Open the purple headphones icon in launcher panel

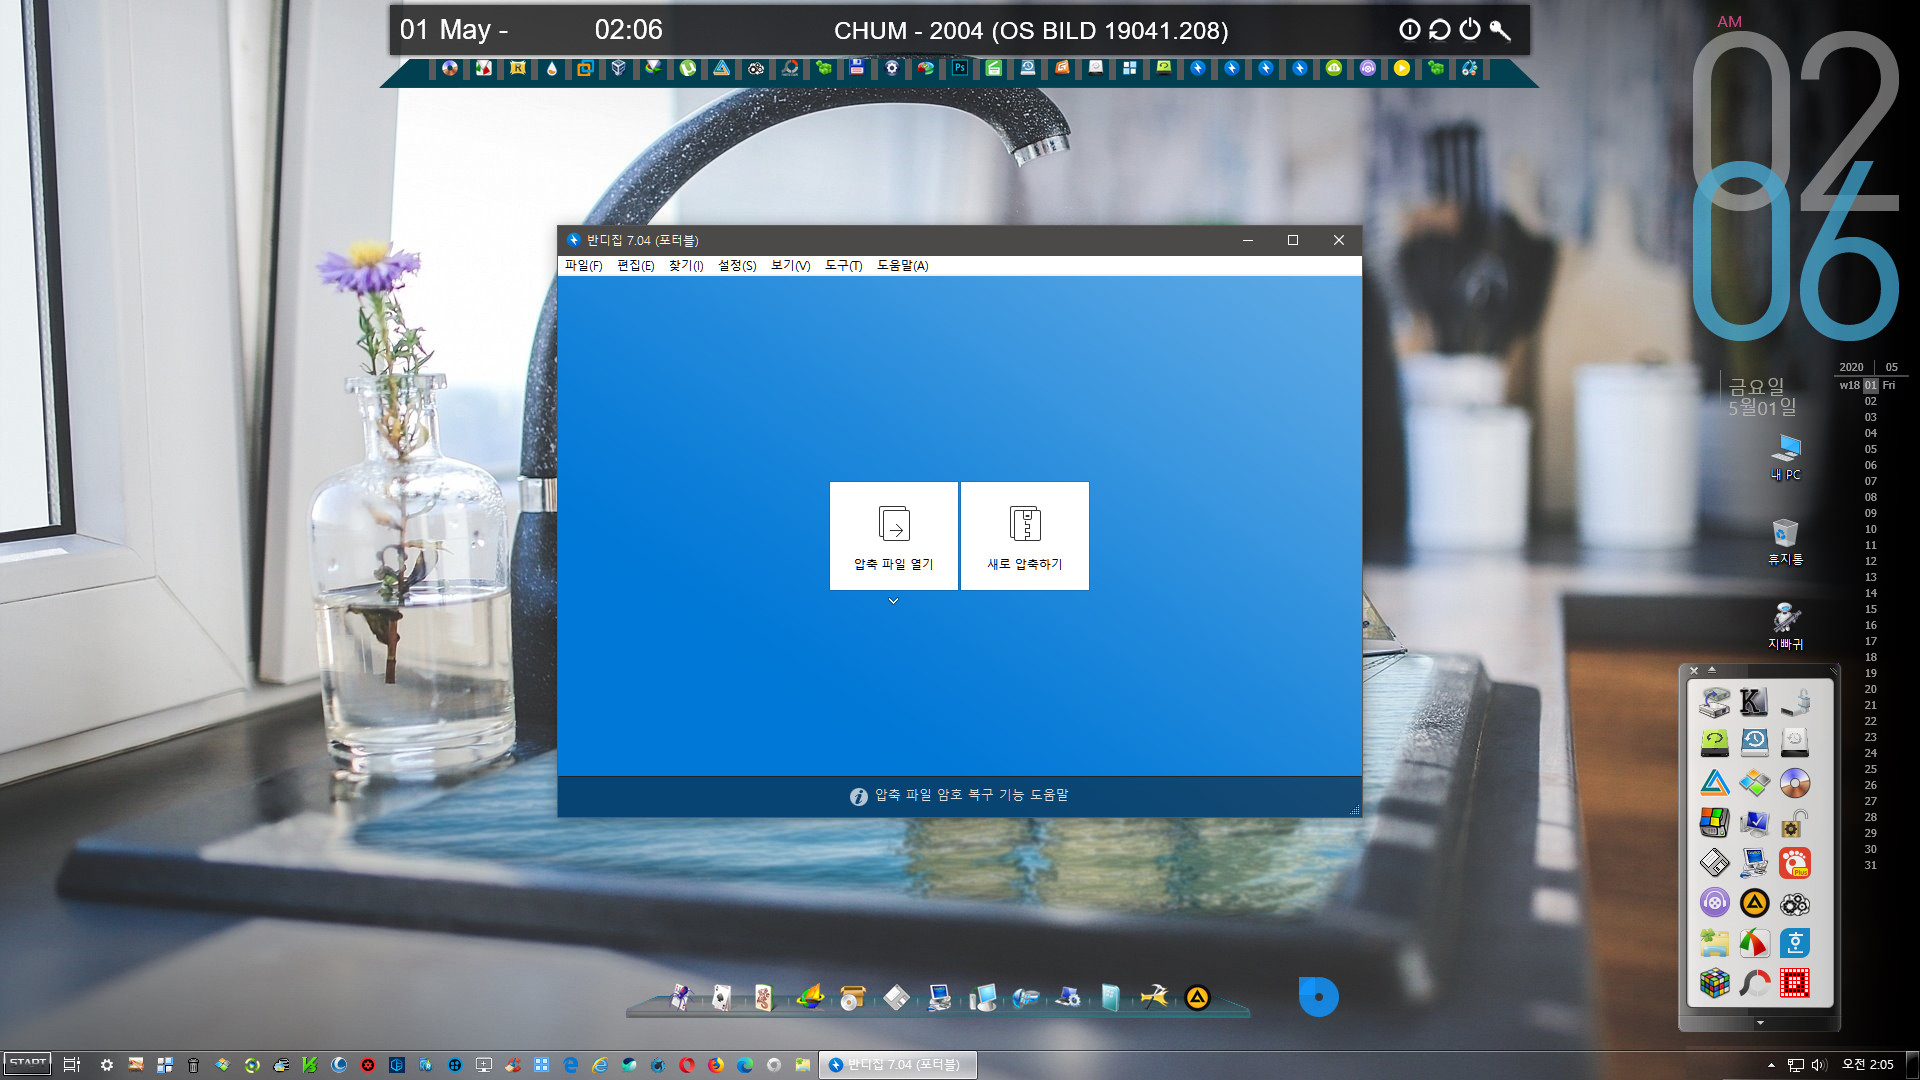click(x=1714, y=903)
